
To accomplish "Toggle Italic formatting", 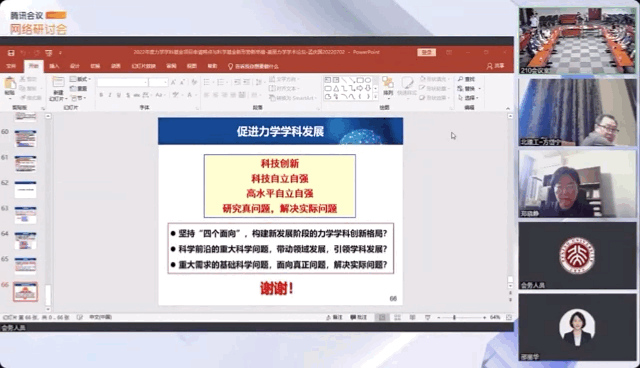I will [x=109, y=95].
